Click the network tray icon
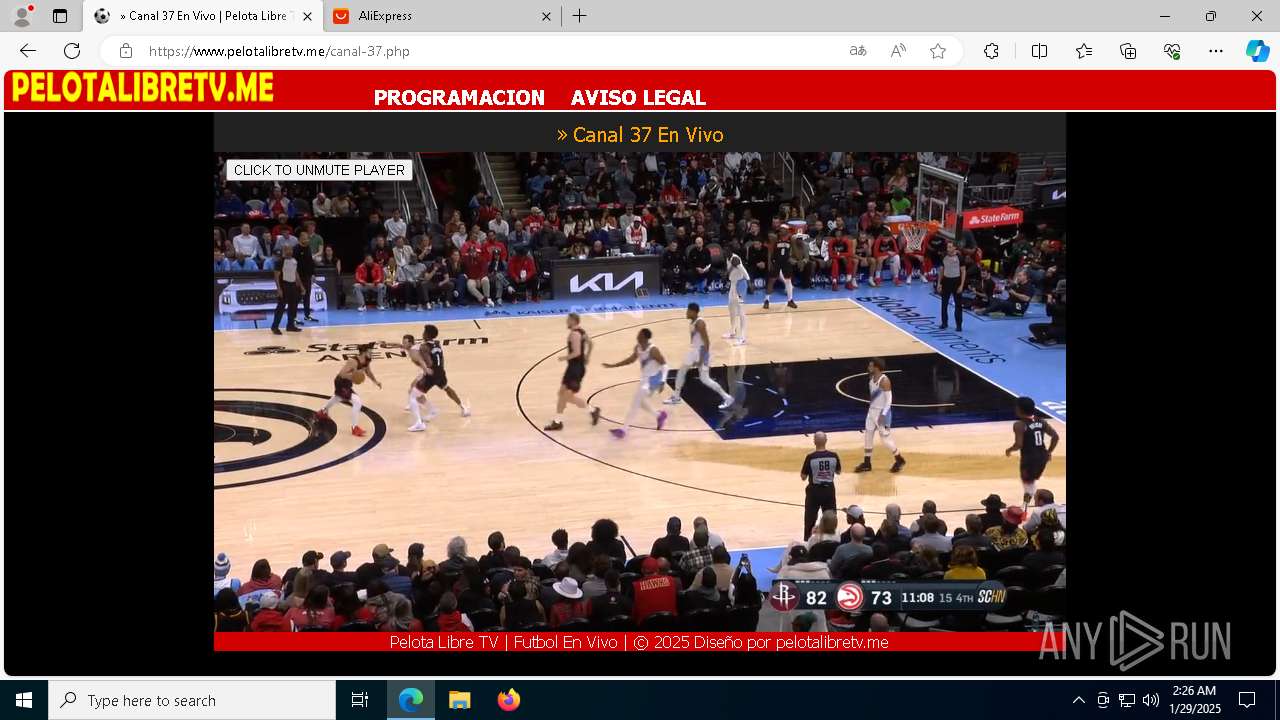Screen dimensions: 1280x720 point(1127,700)
